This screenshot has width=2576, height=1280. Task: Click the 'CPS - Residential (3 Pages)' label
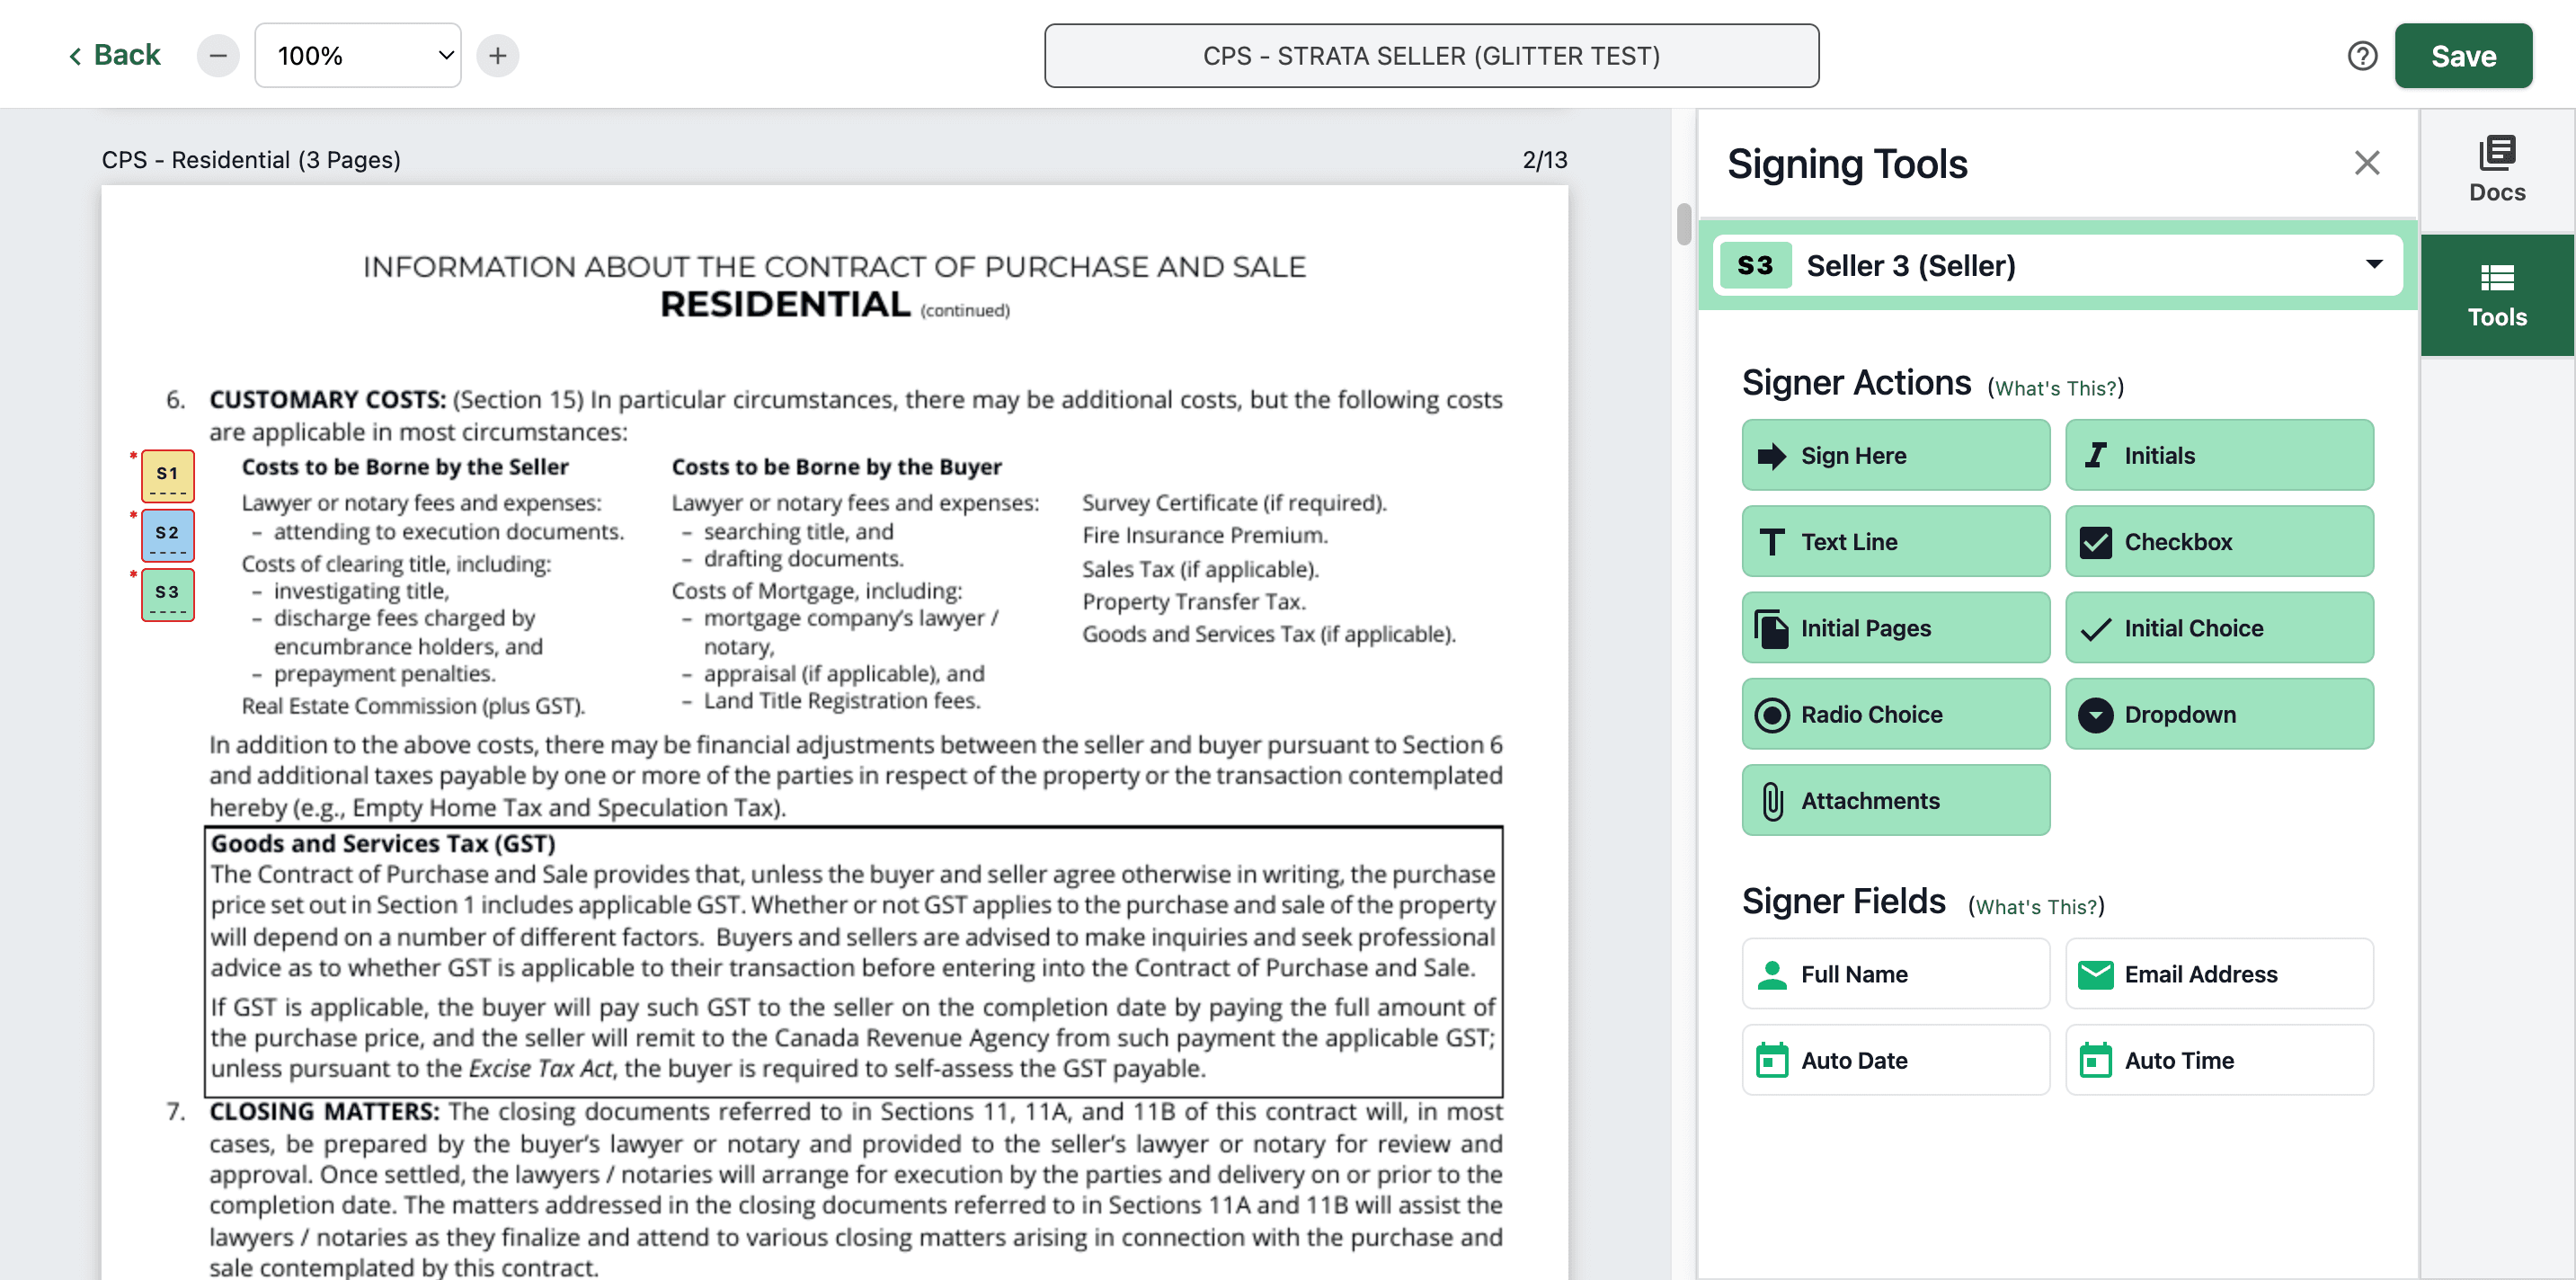click(251, 160)
